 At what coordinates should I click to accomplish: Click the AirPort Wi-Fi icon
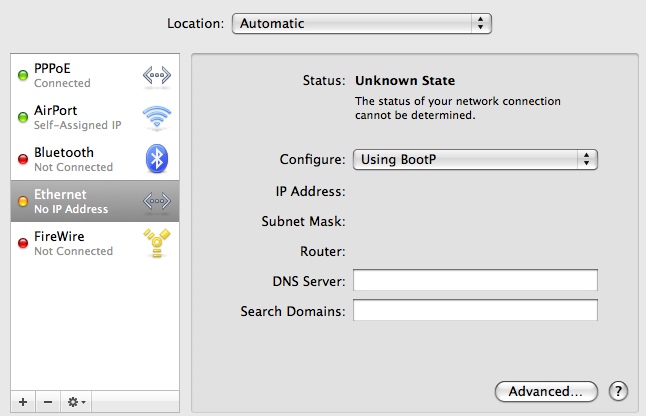coord(157,117)
